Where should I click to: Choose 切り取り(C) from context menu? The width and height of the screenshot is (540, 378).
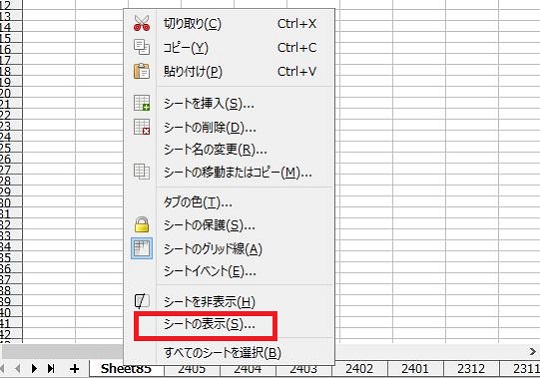pyautogui.click(x=229, y=24)
